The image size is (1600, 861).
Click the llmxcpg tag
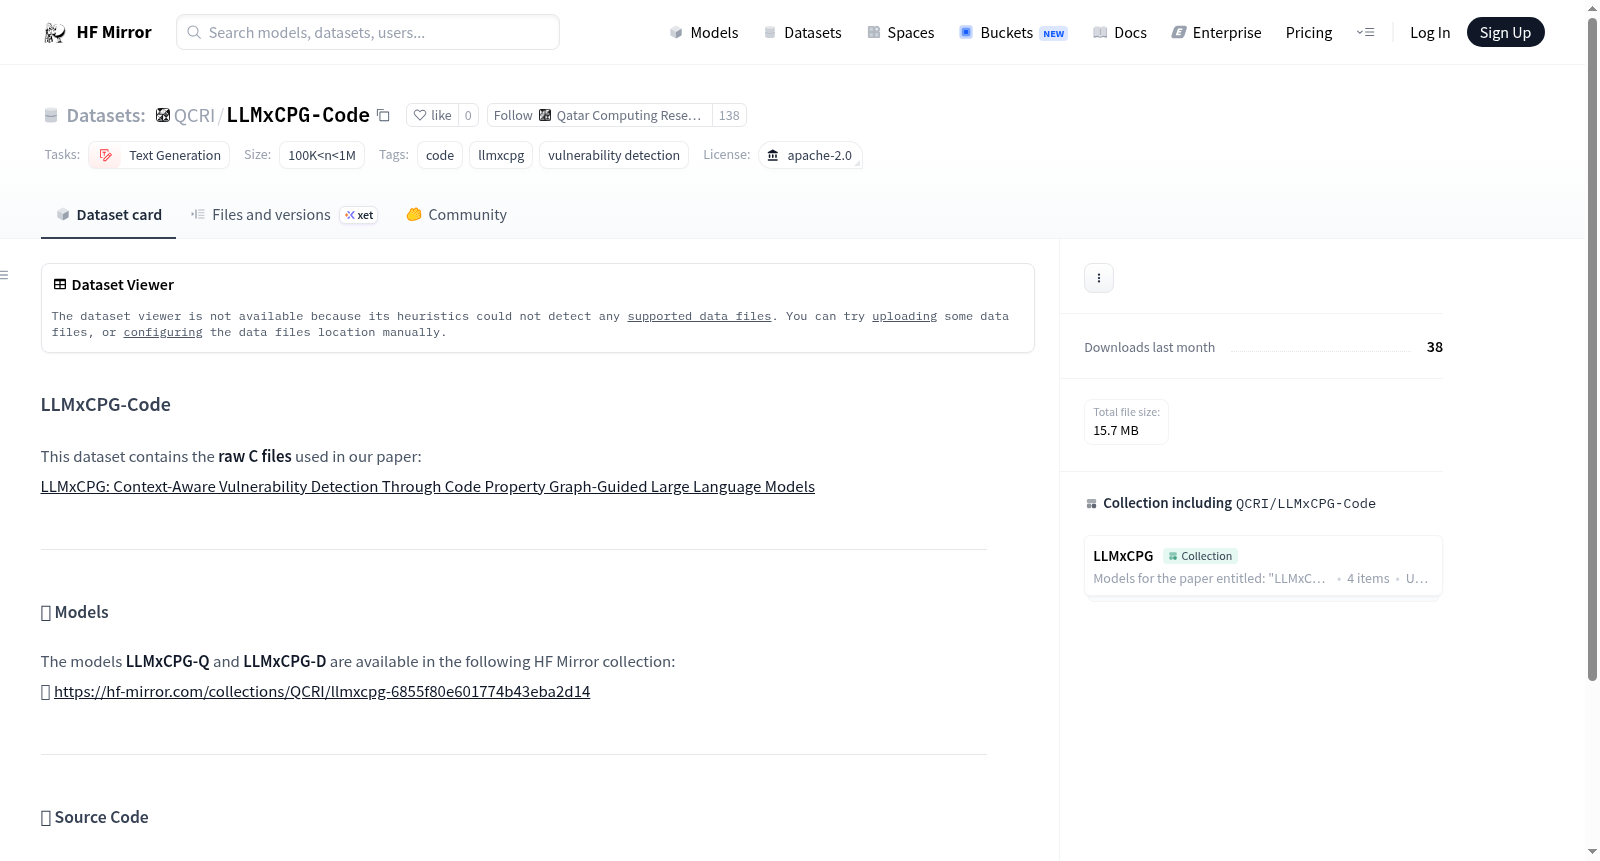tap(501, 155)
